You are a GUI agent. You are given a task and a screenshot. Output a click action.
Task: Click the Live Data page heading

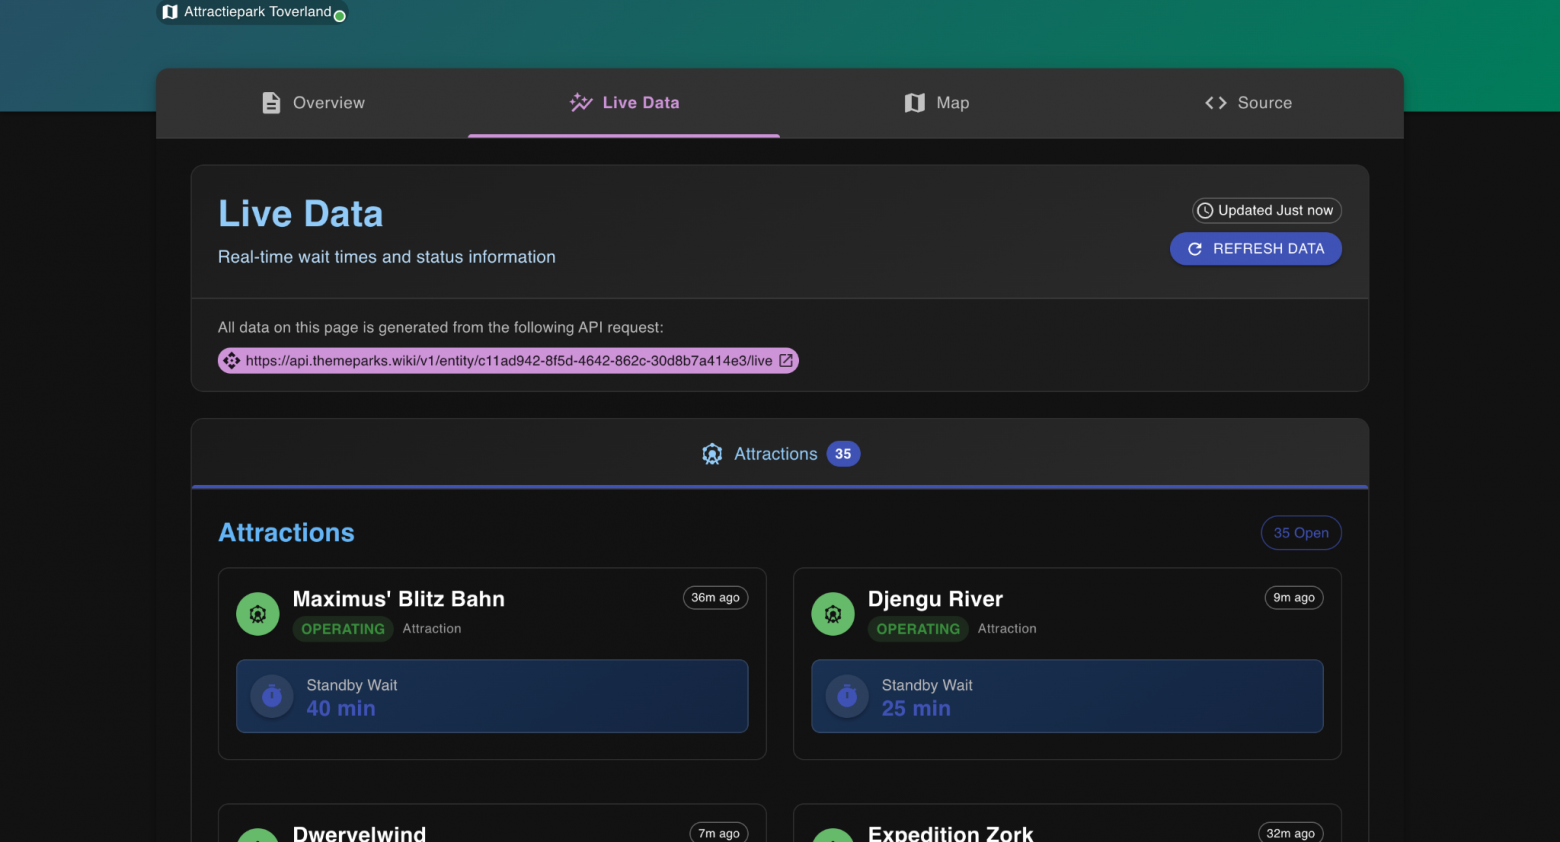click(301, 214)
